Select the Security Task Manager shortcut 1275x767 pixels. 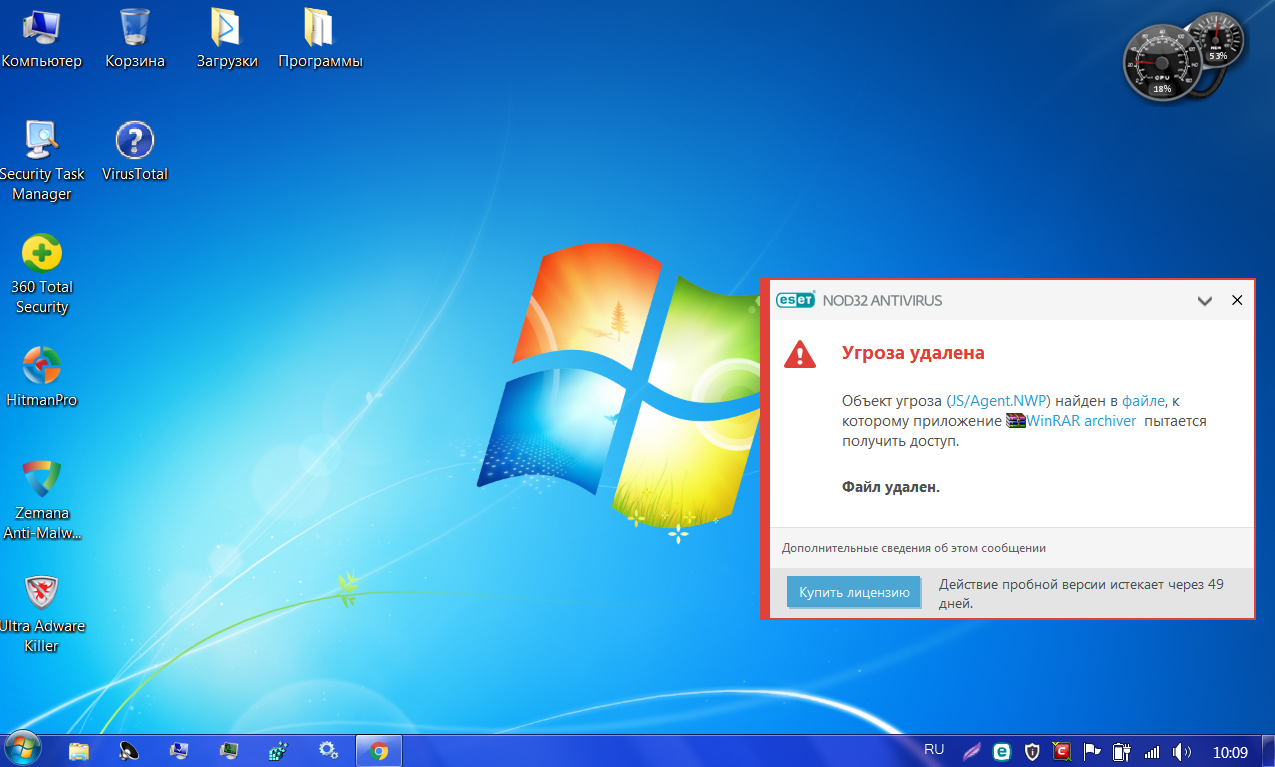(x=41, y=160)
